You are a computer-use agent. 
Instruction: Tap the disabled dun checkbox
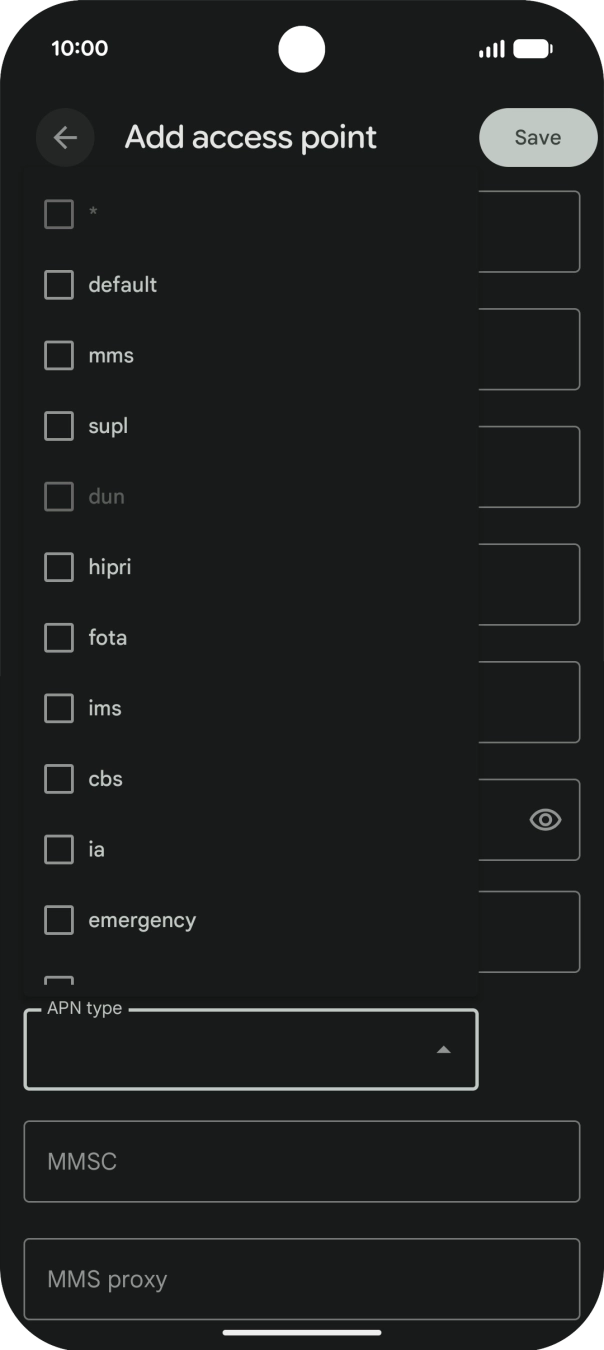(58, 496)
